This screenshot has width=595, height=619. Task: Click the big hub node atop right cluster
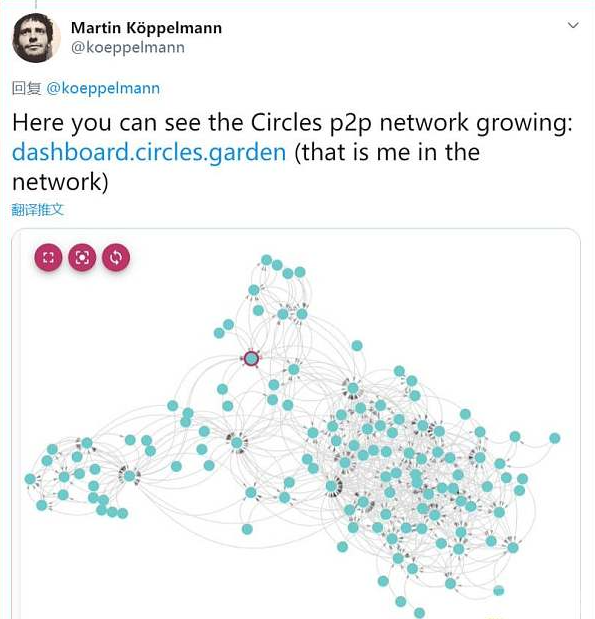[353, 388]
